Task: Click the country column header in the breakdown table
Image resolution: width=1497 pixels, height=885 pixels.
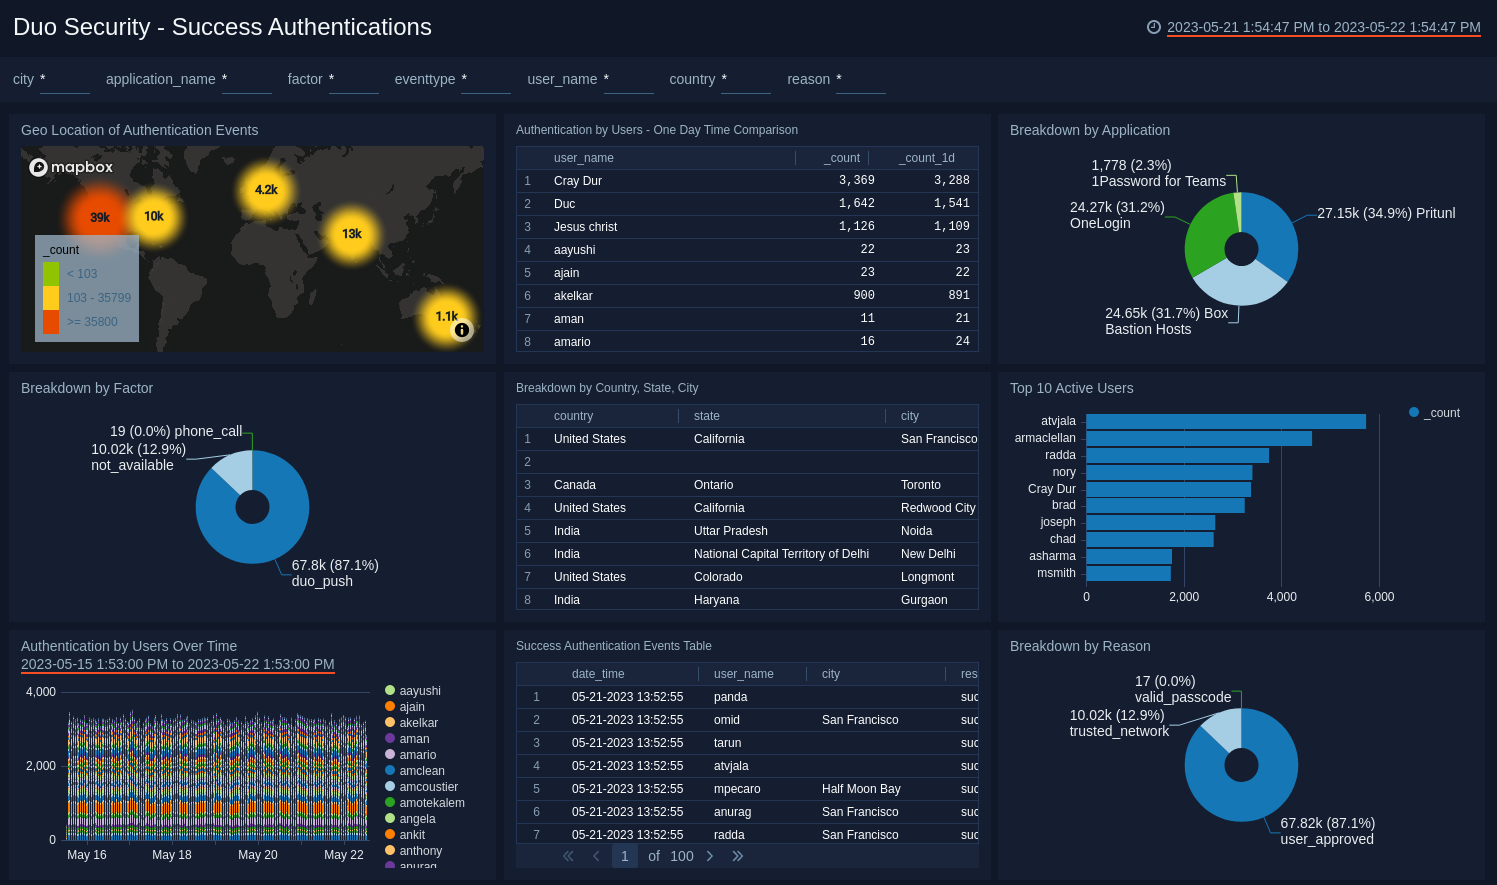Action: coord(573,415)
